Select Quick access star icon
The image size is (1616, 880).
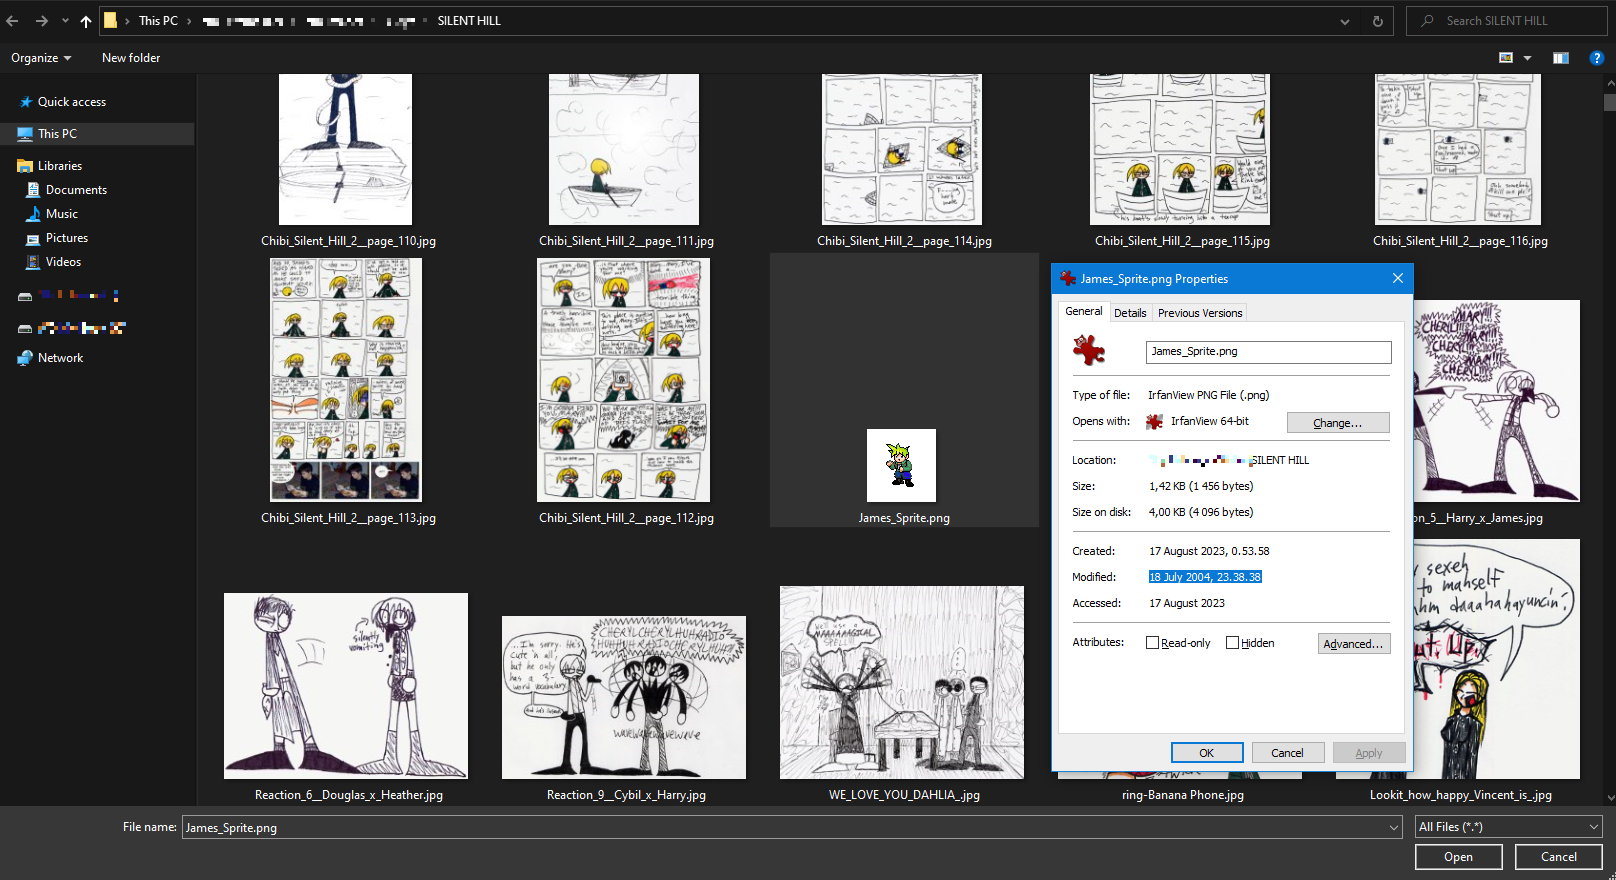coord(25,102)
